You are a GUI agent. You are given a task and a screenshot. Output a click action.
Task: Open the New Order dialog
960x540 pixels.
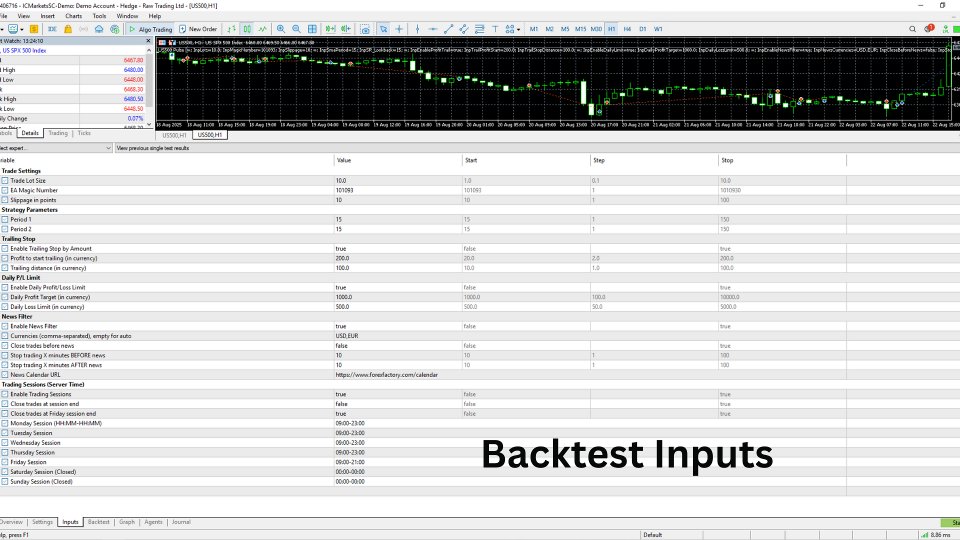[x=198, y=29]
